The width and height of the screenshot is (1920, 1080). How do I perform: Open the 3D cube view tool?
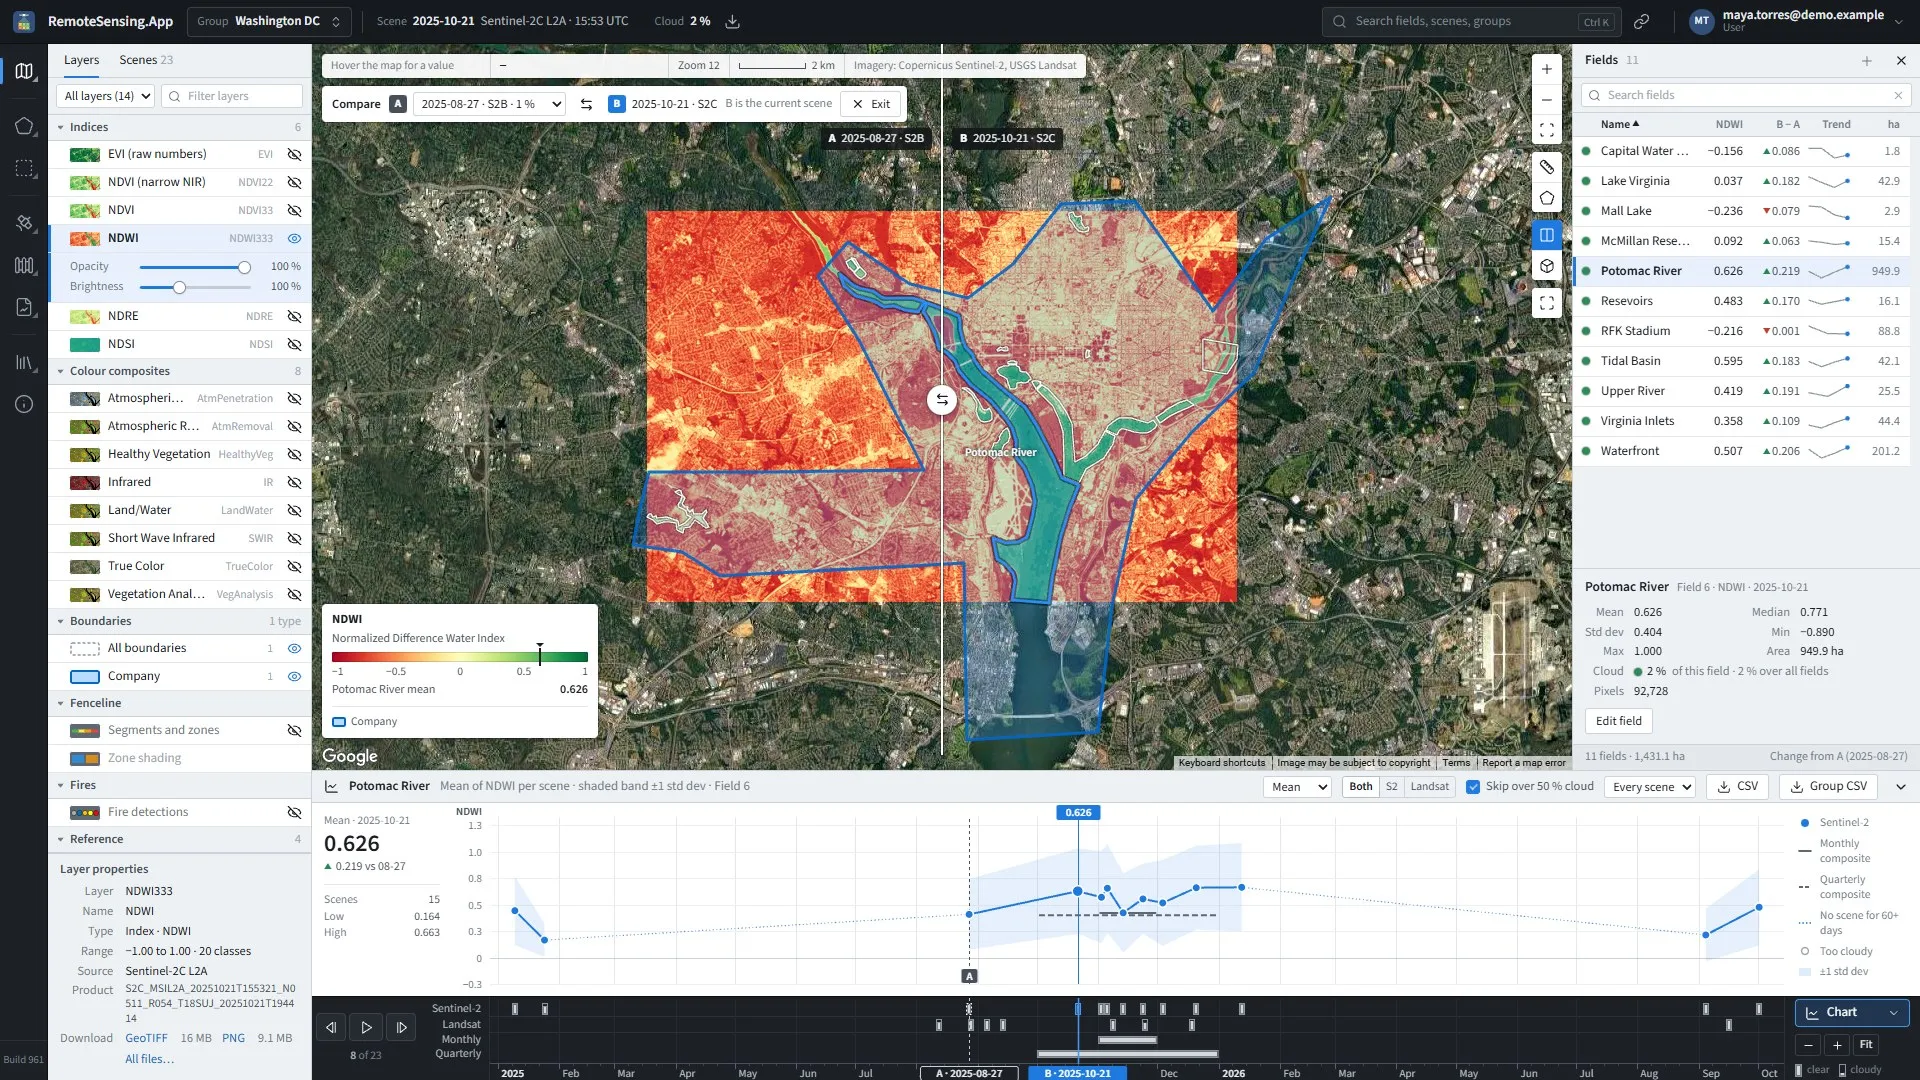point(1546,266)
